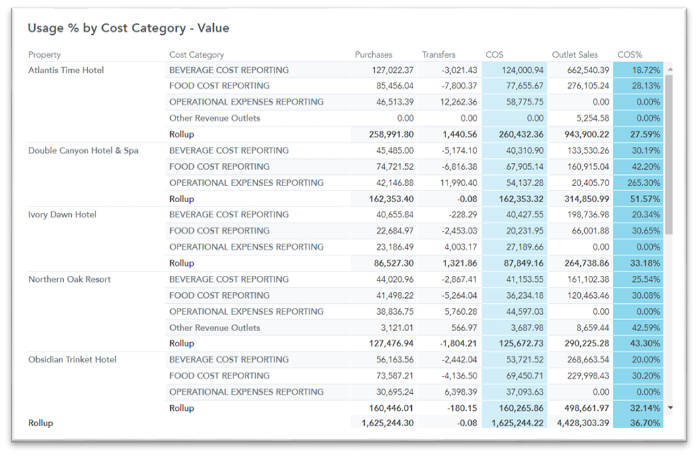Screen dimensions: 698x456
Task: Sort by the Cost Category column header
Action: tap(196, 55)
